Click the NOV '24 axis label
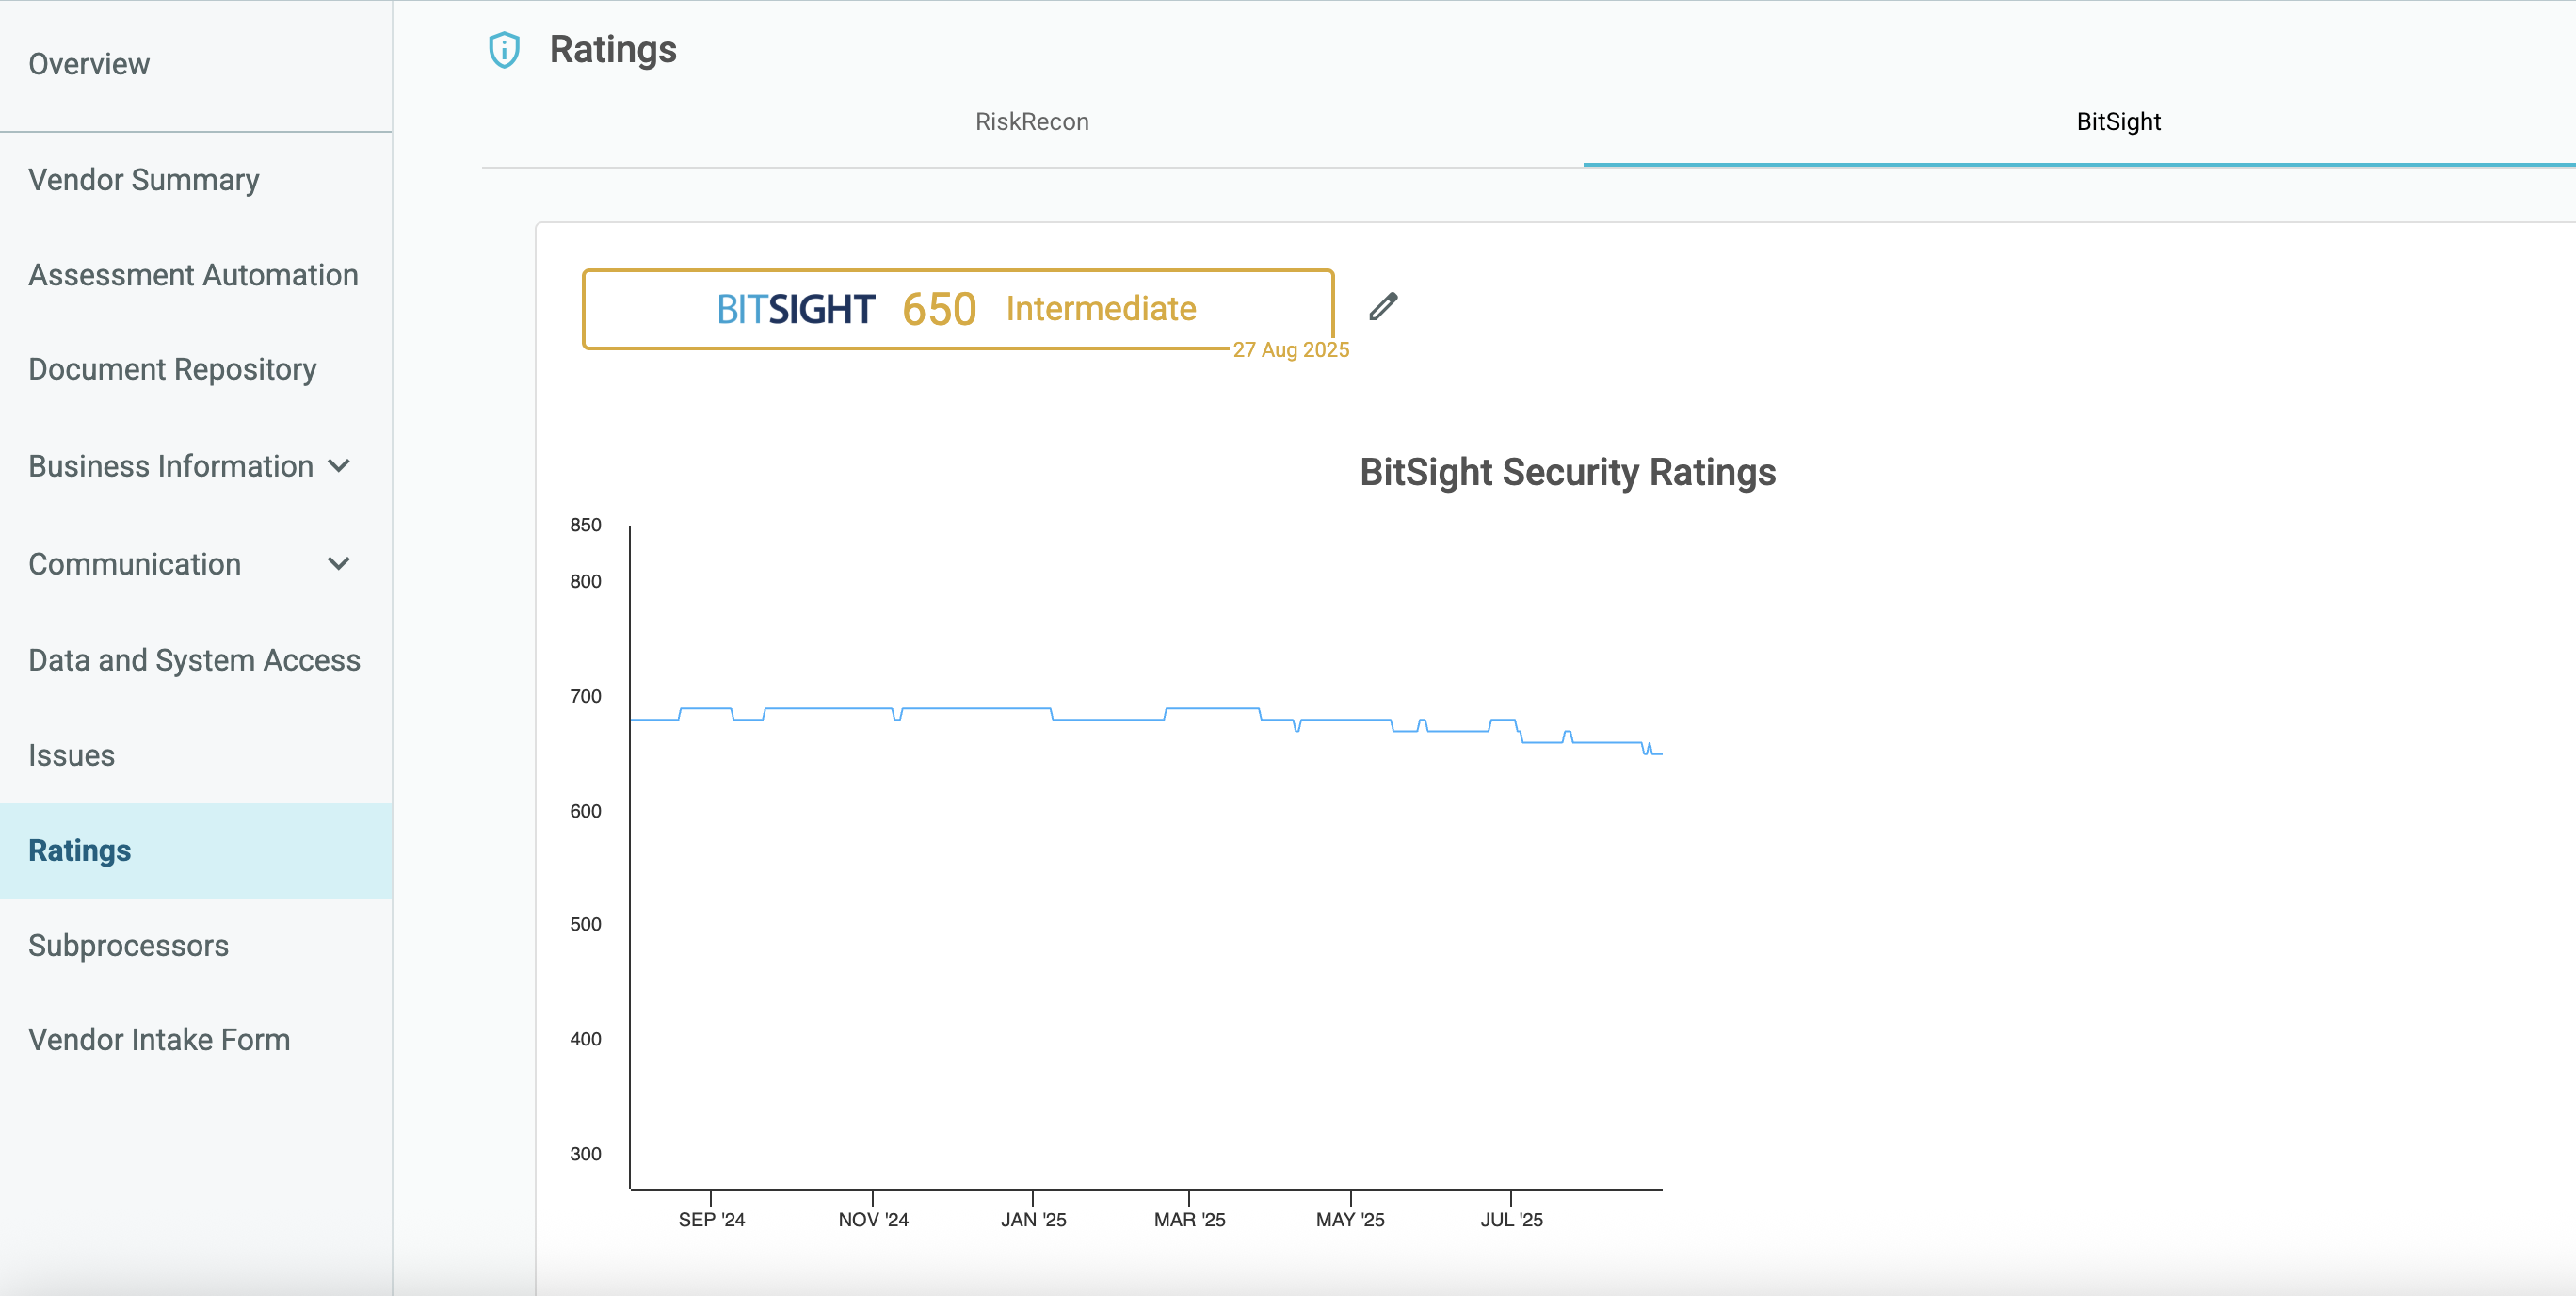This screenshot has width=2576, height=1296. tap(873, 1220)
